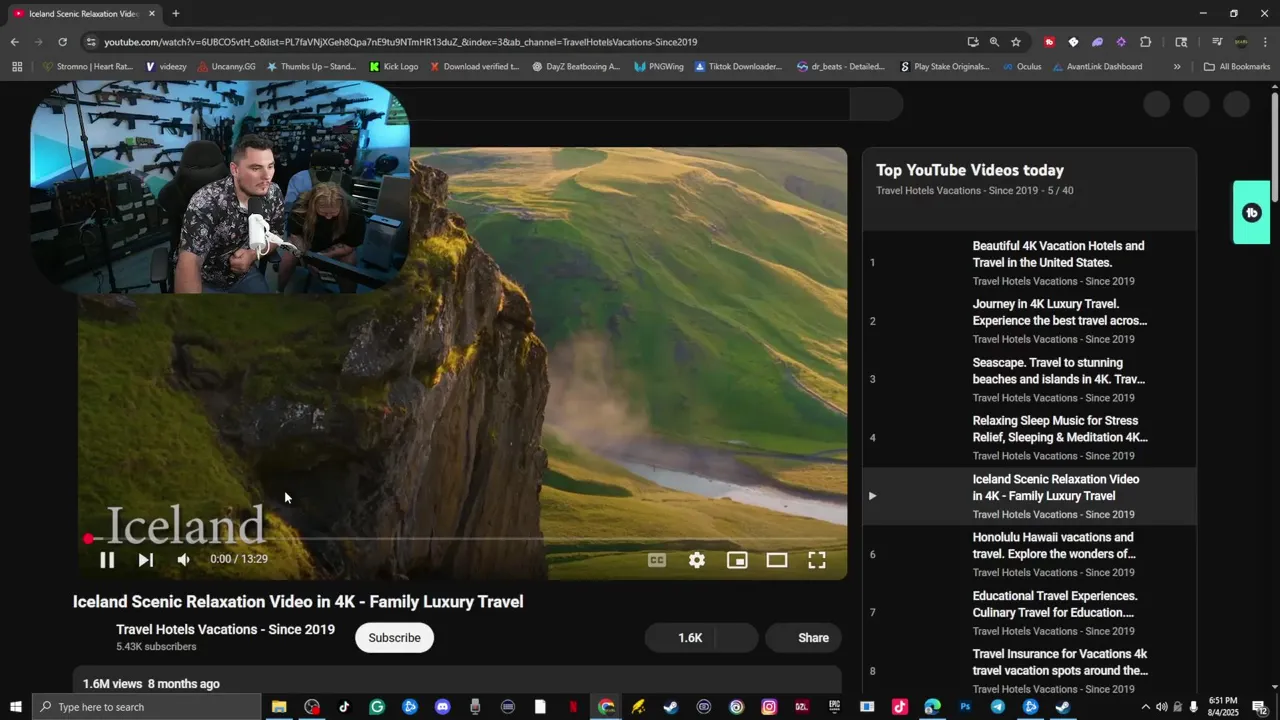This screenshot has width=1280, height=720.
Task: Toggle closed captions in the player
Action: point(657,560)
